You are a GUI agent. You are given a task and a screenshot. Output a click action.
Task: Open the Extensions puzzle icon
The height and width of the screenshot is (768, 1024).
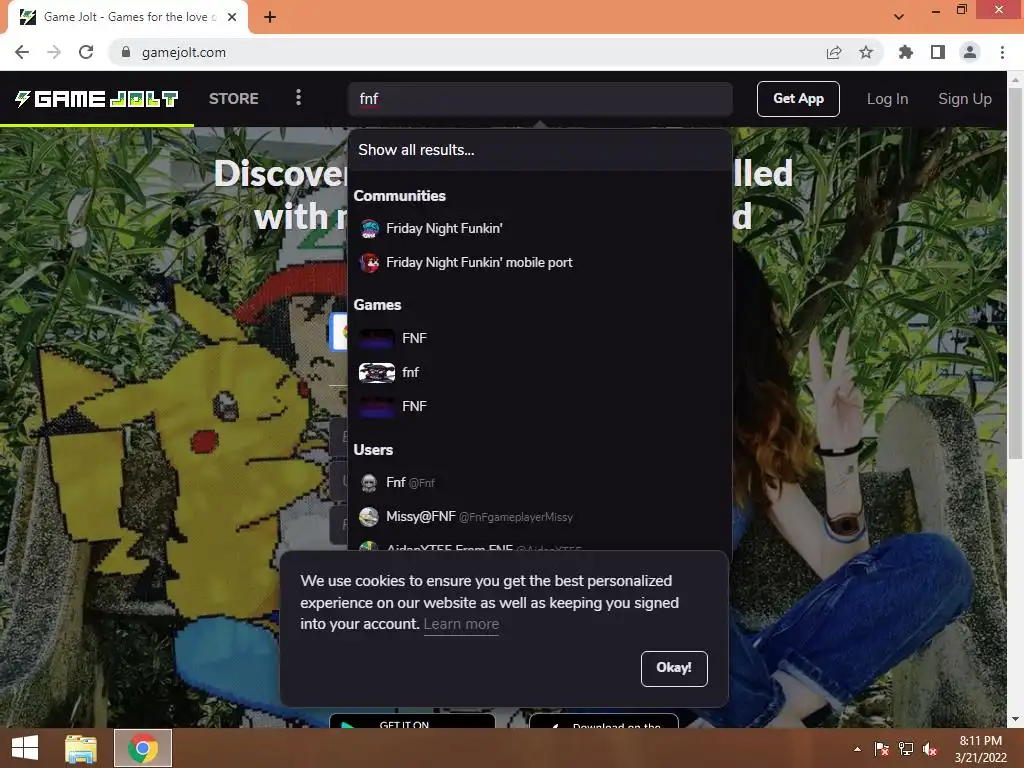tap(905, 52)
